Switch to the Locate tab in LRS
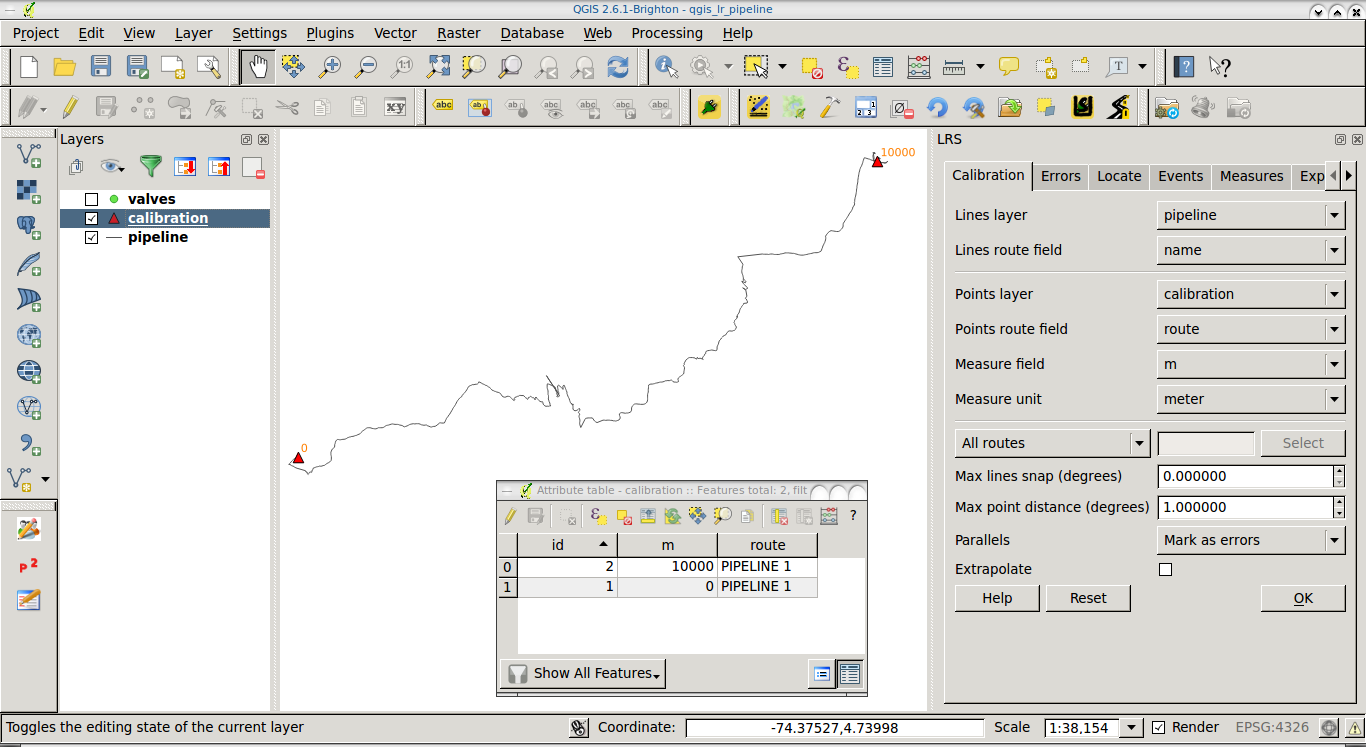This screenshot has height=747, width=1366. tap(1119, 176)
